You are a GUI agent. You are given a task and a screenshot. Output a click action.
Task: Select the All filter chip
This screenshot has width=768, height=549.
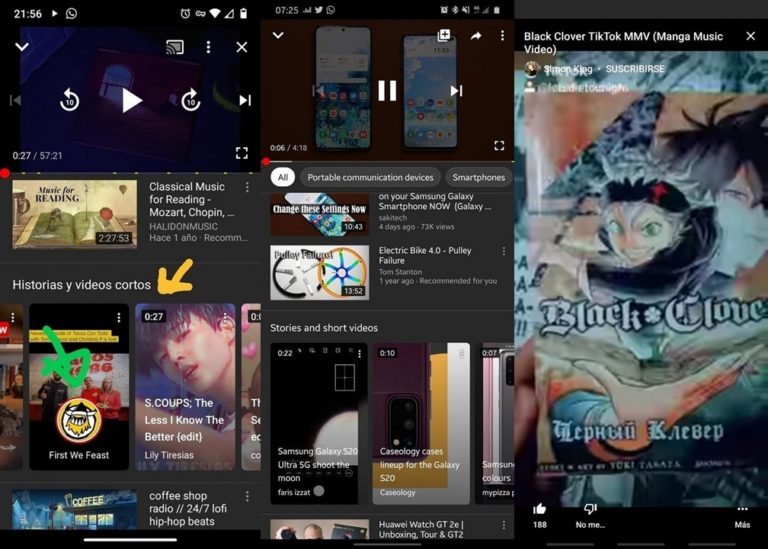(283, 177)
